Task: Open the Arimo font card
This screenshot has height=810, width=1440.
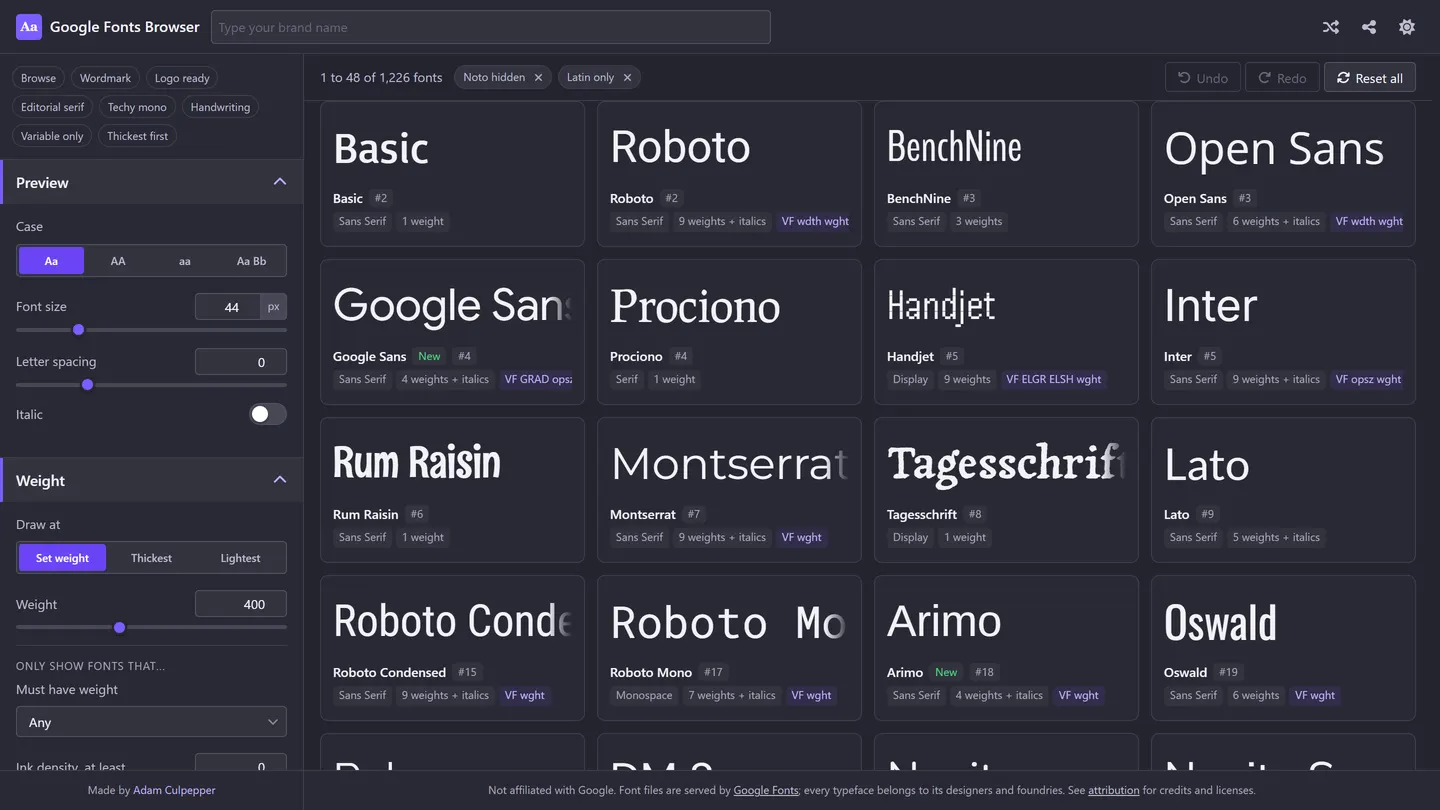Action: tap(1006, 648)
